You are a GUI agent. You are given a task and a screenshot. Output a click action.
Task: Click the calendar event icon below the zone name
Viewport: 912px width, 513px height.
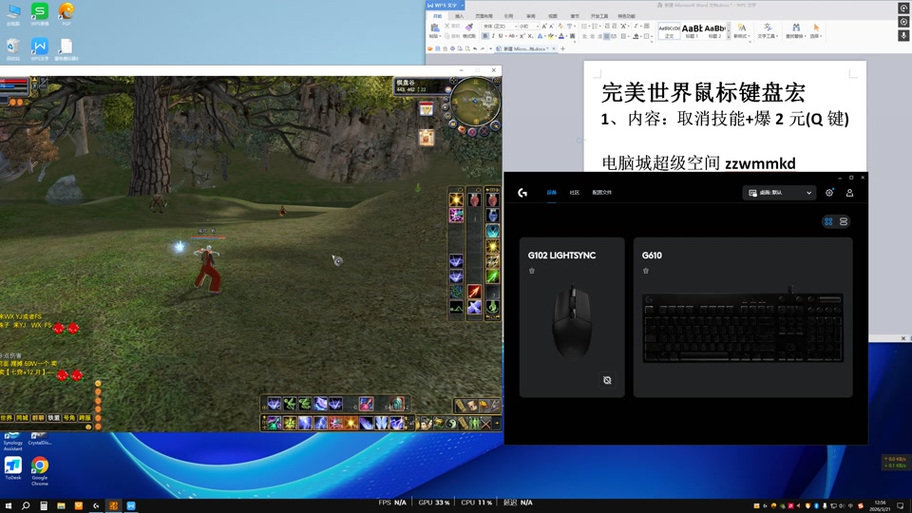[x=426, y=109]
